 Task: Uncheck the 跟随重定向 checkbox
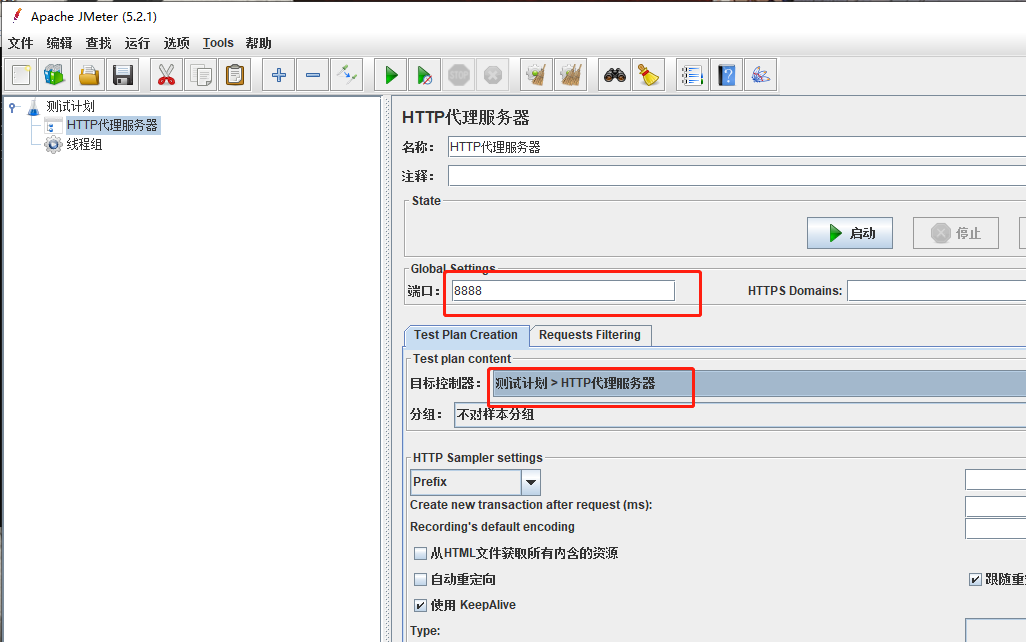[x=975, y=580]
